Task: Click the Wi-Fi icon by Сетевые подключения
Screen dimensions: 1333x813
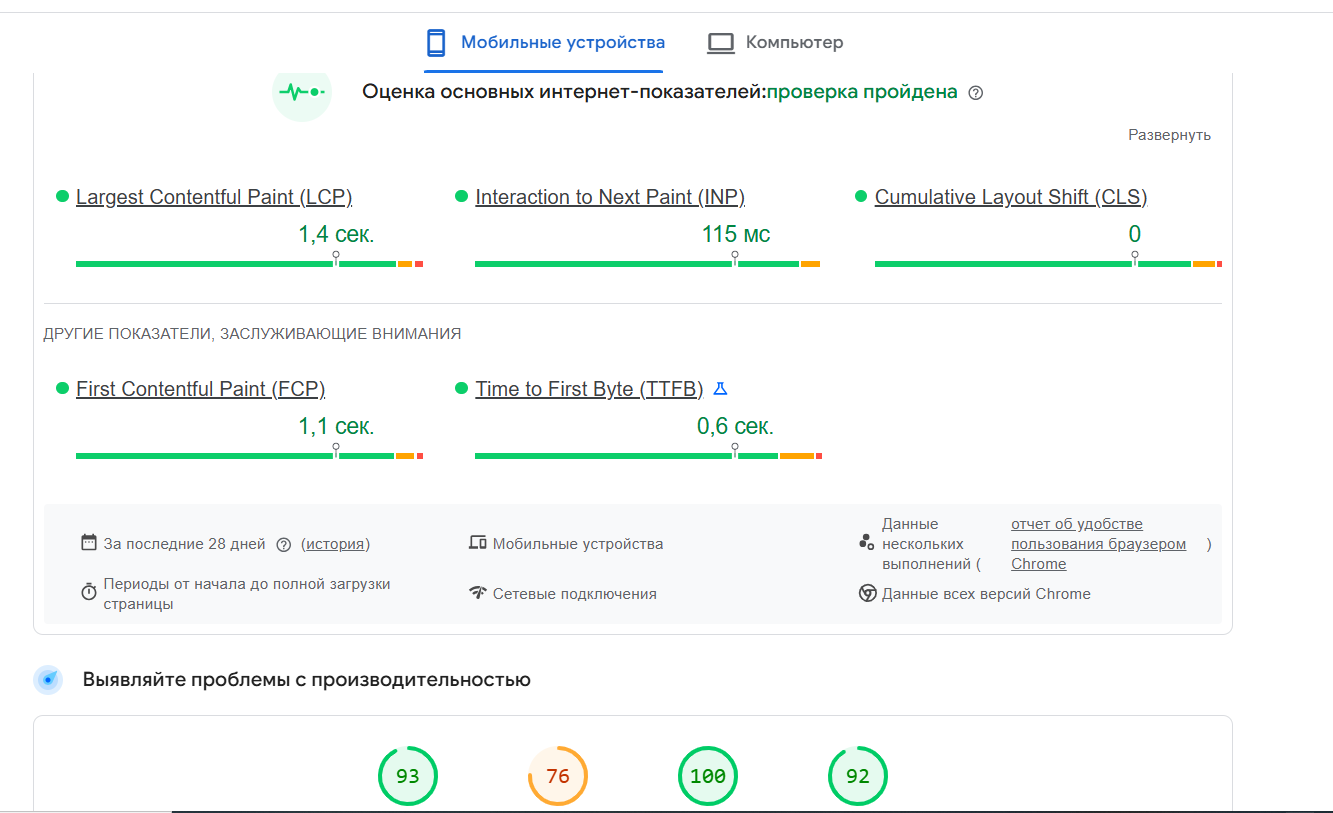Action: point(478,592)
